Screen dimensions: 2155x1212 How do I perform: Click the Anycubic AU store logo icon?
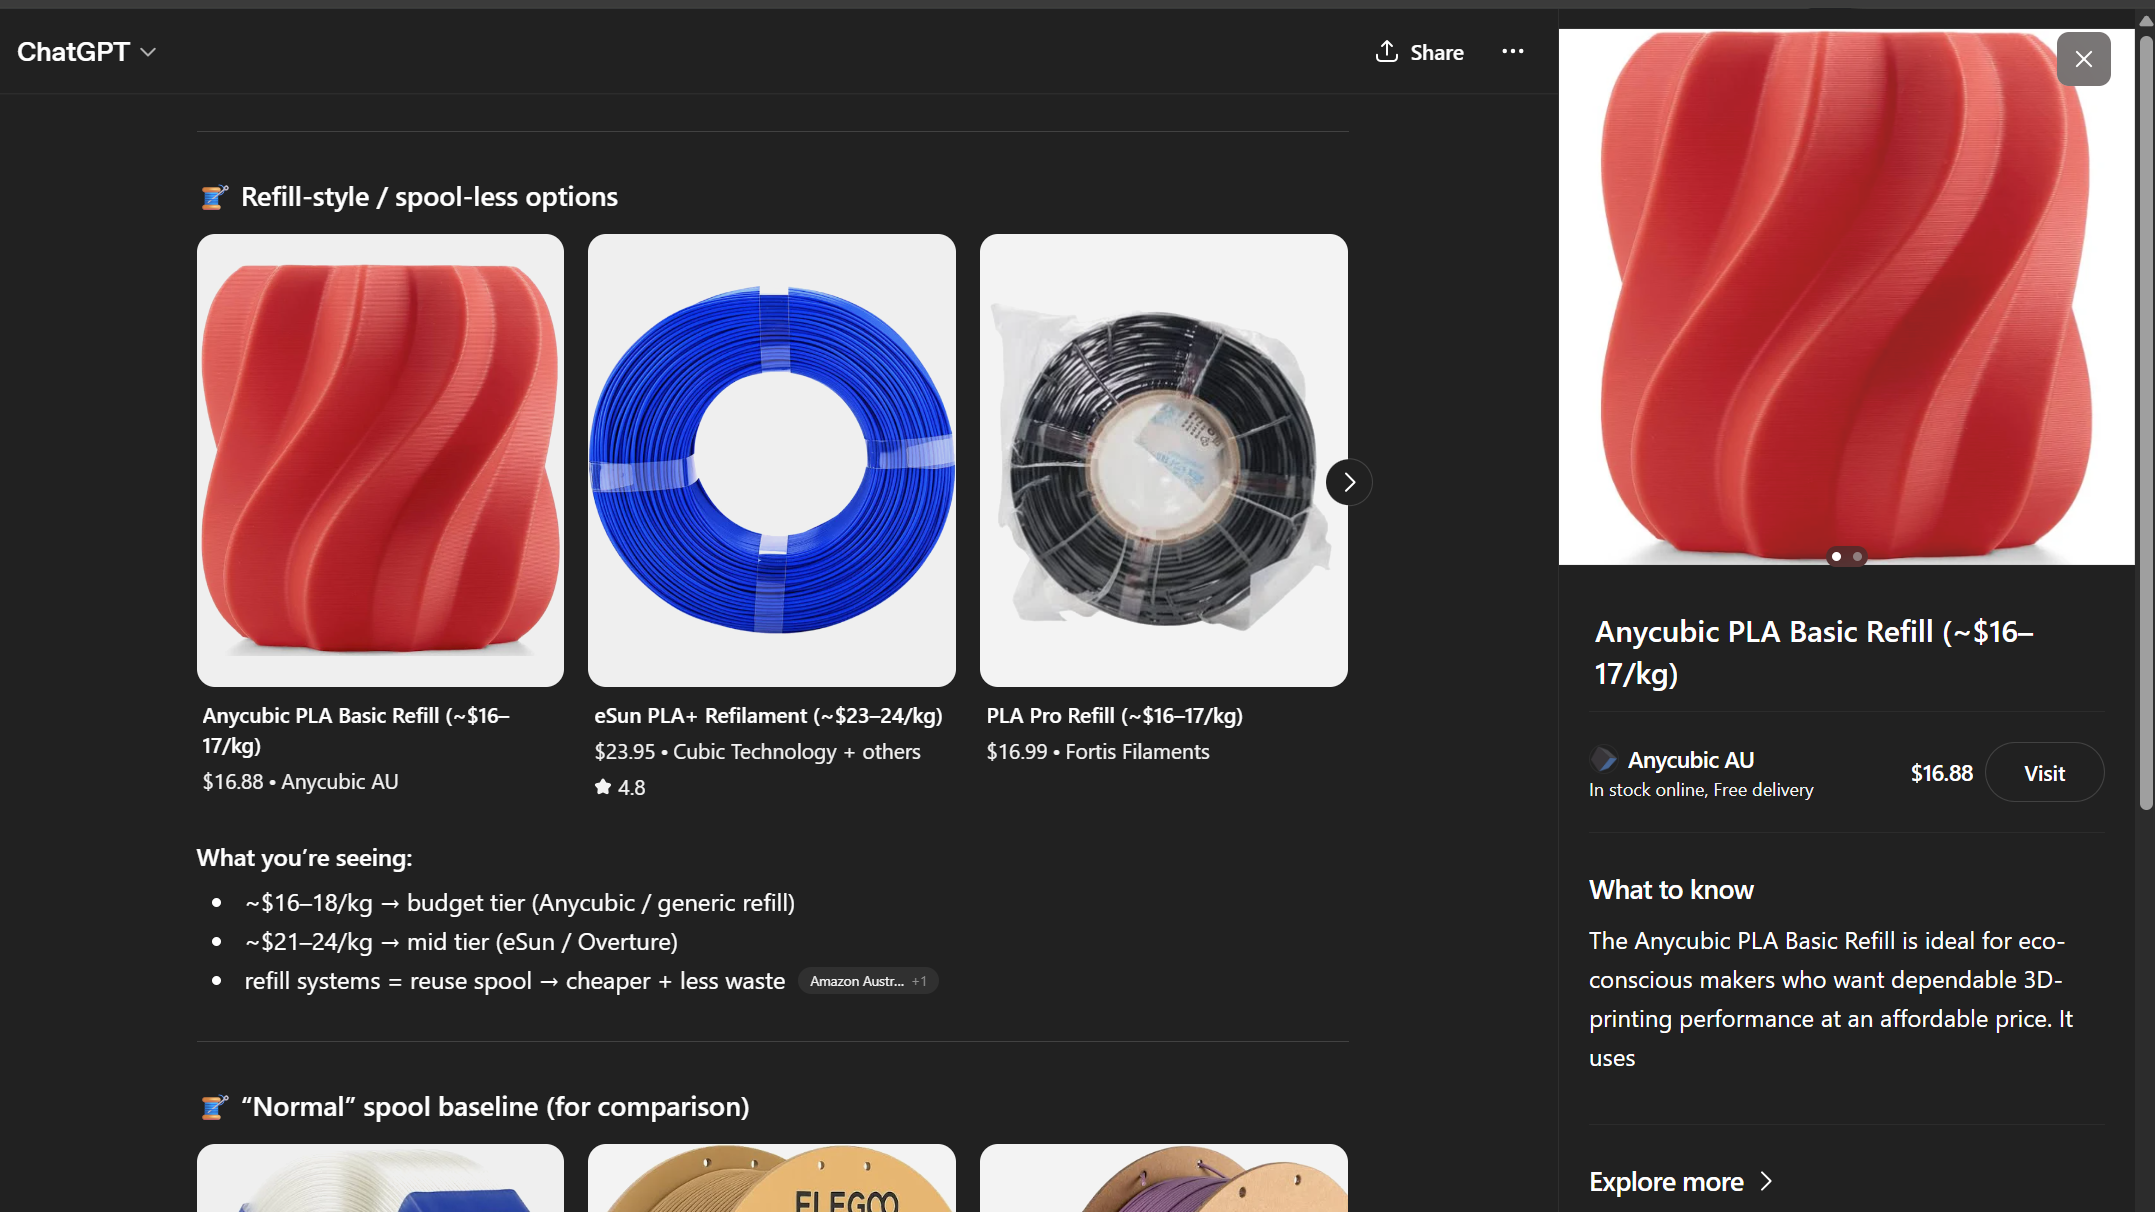coord(1604,760)
